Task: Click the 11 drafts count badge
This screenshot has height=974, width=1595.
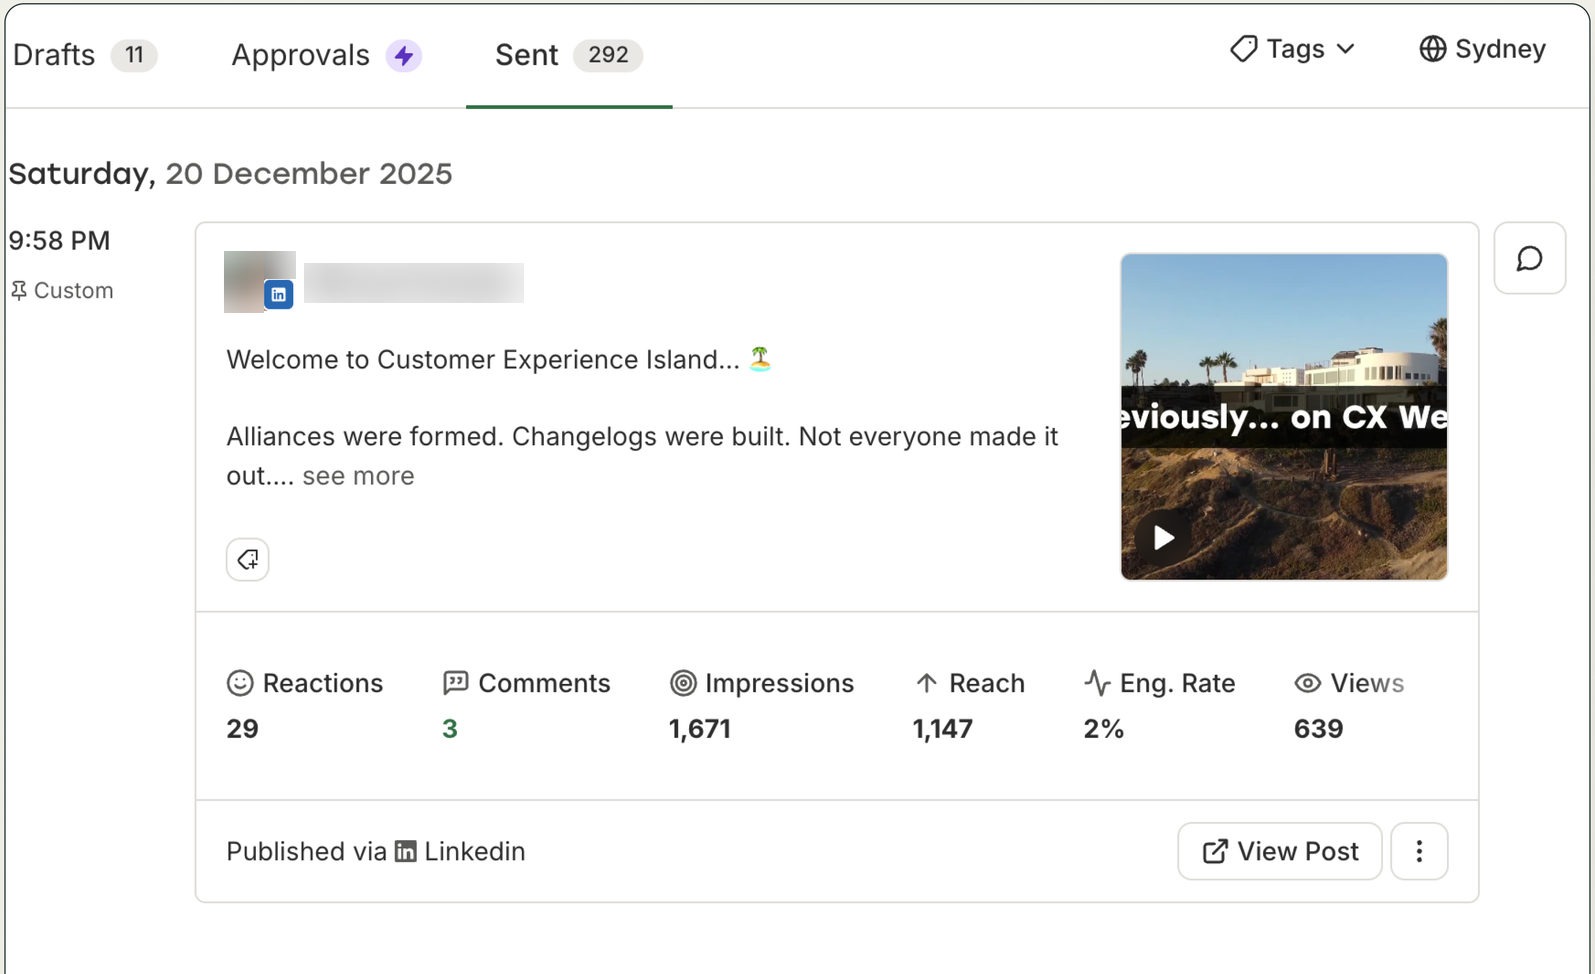Action: tap(134, 55)
